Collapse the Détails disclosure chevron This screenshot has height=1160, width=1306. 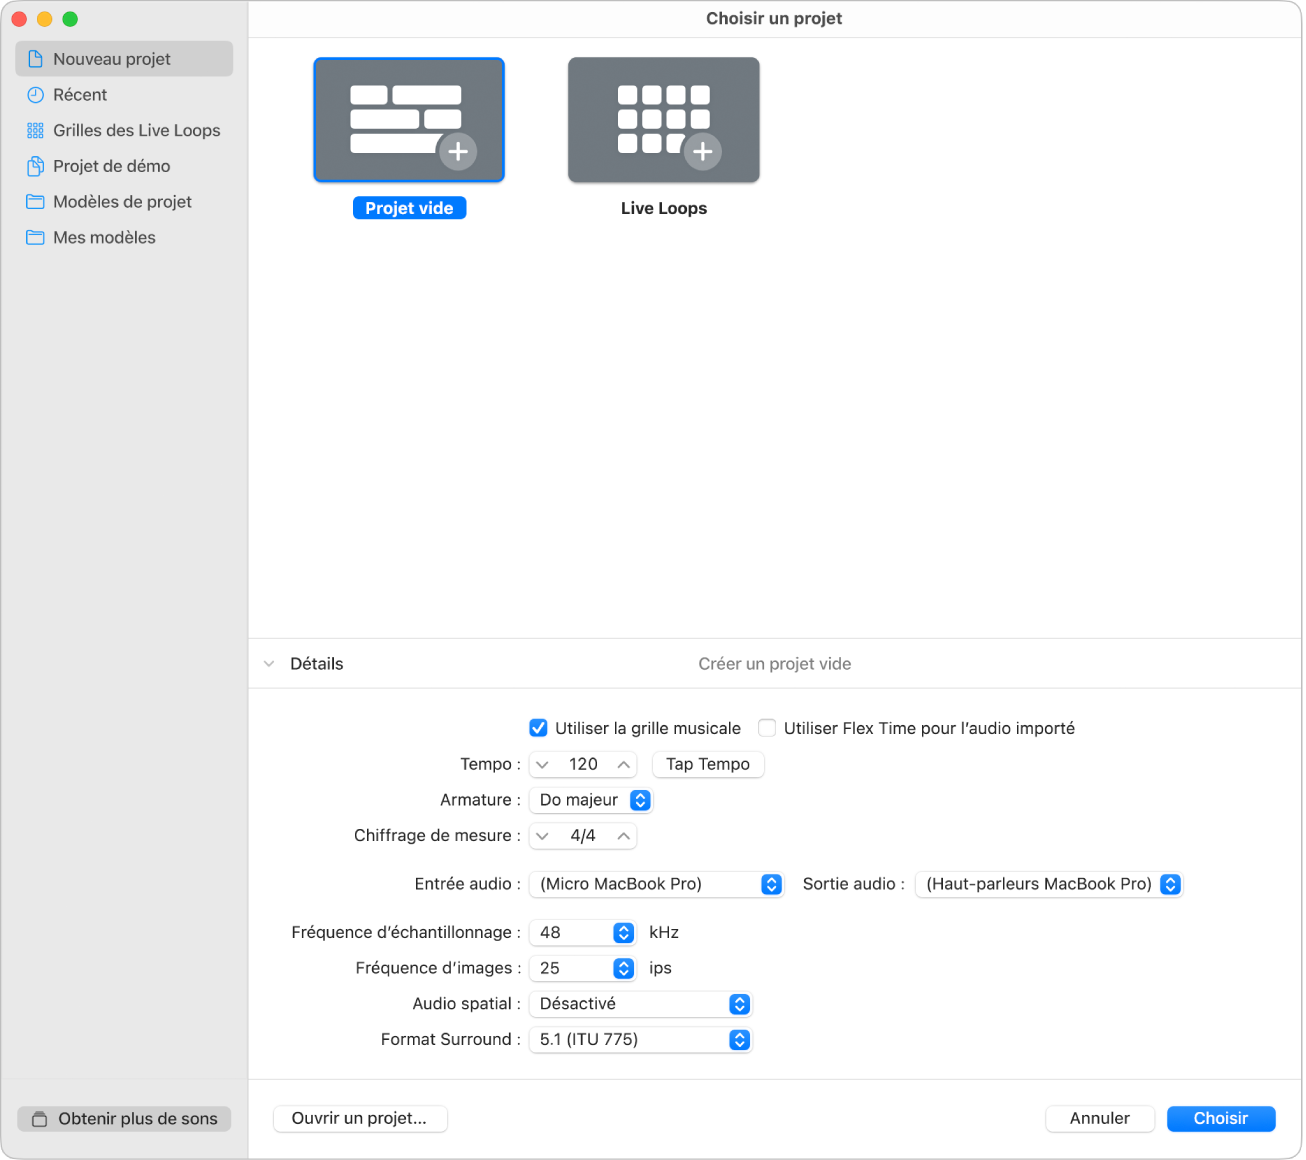coord(269,664)
